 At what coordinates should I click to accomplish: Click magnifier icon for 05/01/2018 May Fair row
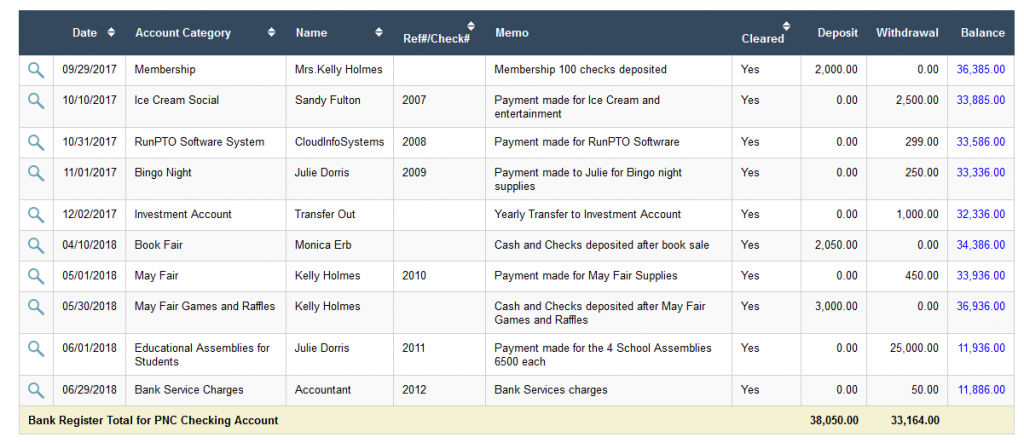(x=36, y=276)
